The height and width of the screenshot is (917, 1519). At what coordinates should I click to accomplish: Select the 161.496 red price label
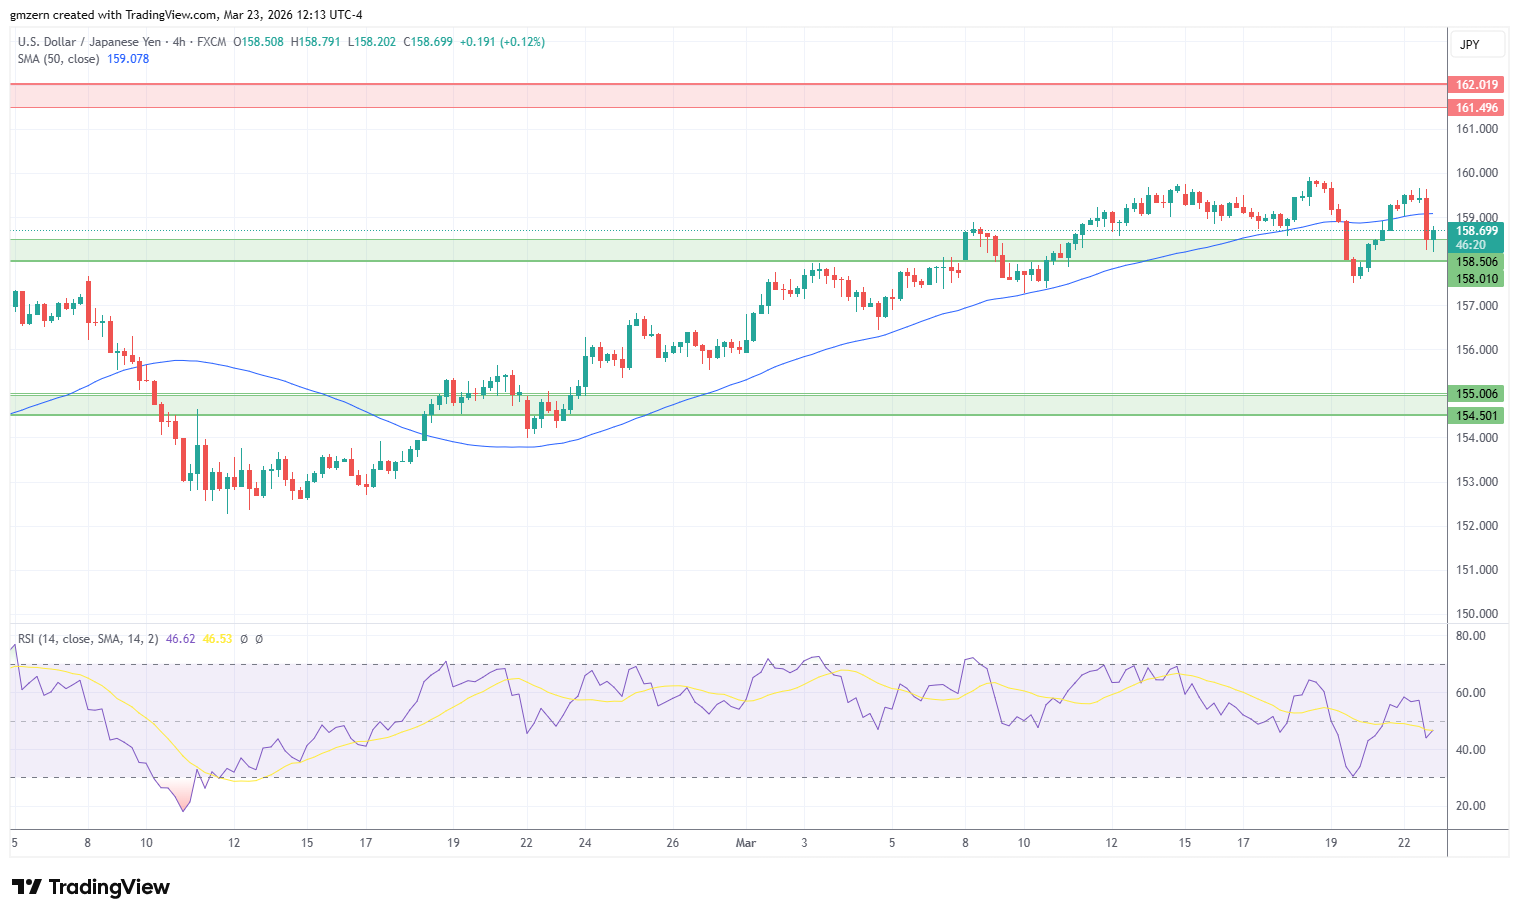coord(1476,108)
